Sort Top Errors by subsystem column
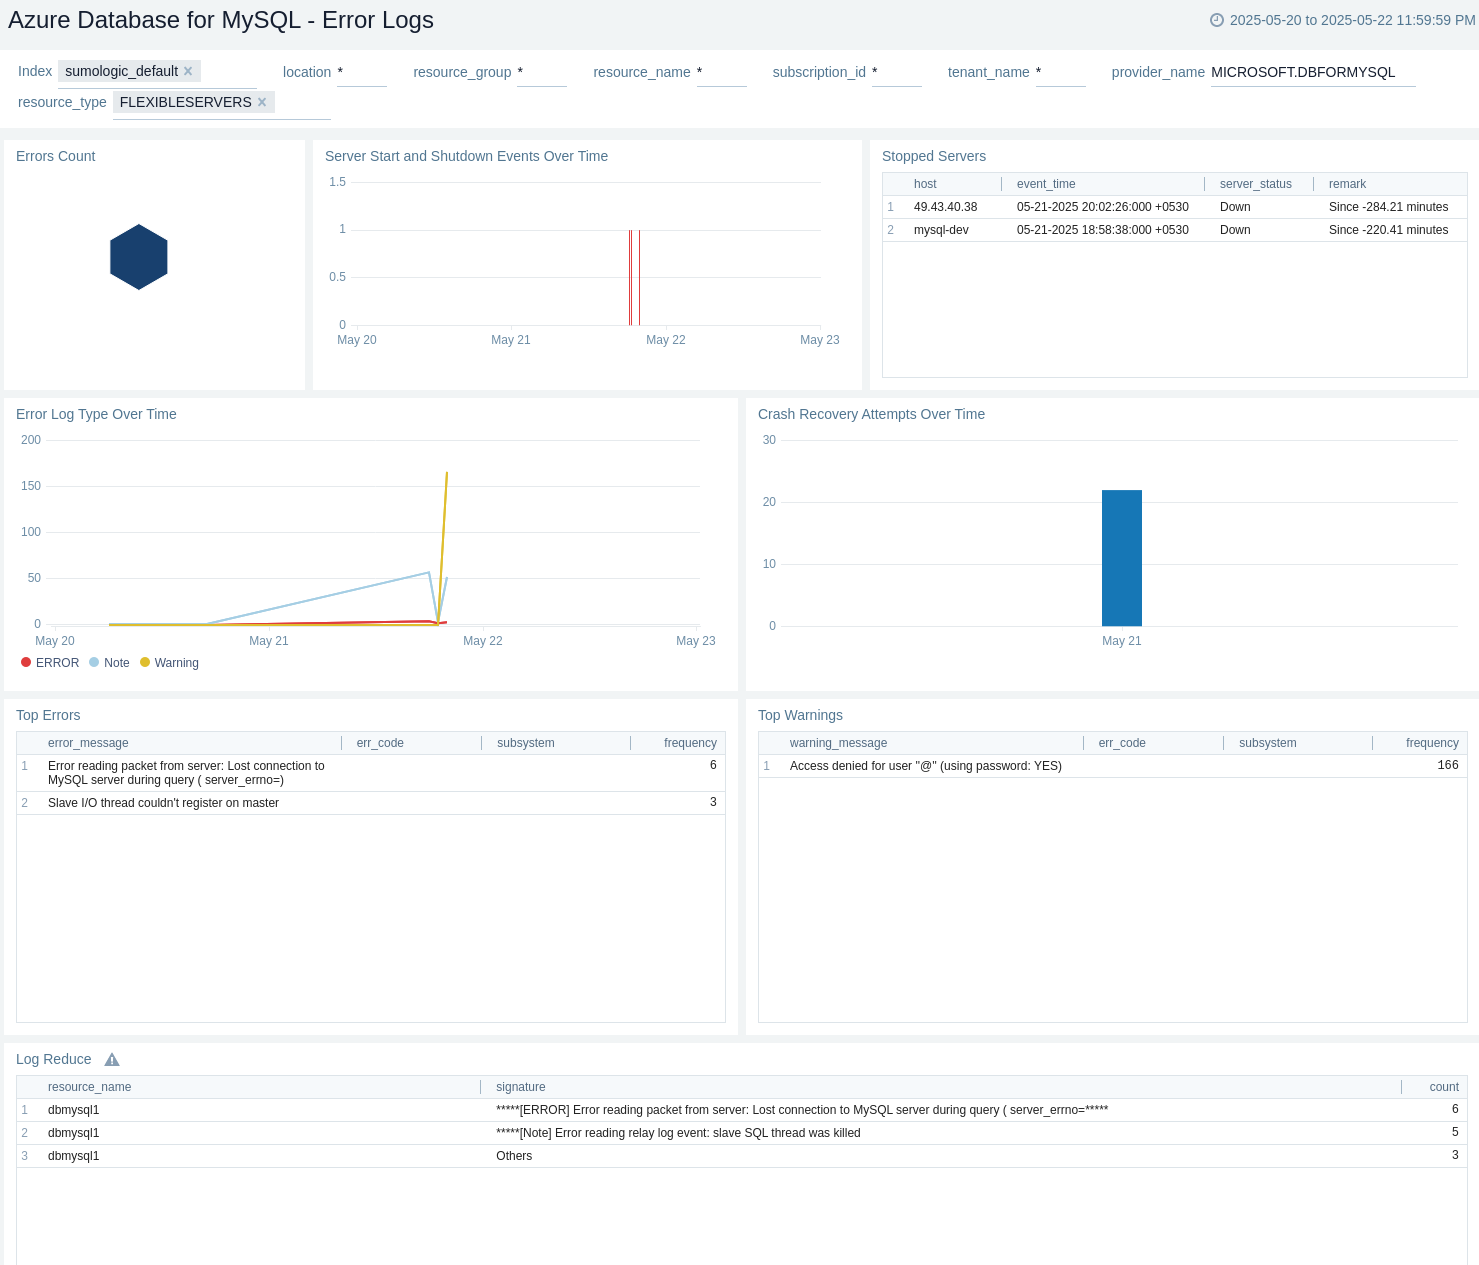The image size is (1479, 1265). (526, 743)
